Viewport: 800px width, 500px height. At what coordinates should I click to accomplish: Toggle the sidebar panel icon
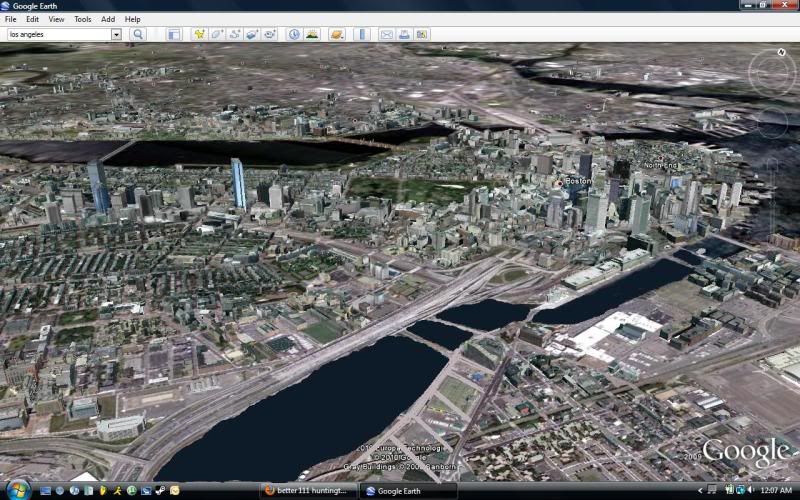tap(174, 34)
